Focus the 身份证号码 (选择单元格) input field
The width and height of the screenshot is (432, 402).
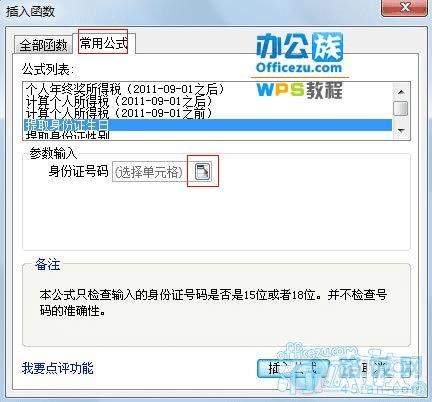(150, 172)
